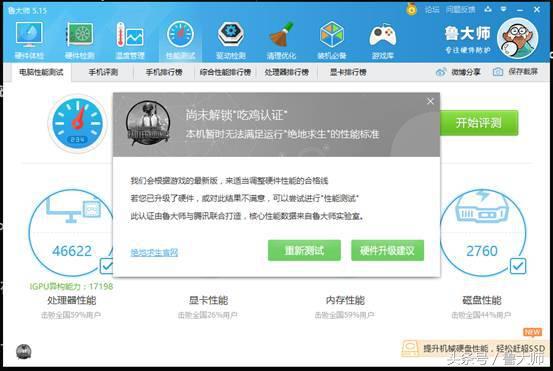Click the speedometer gauge icon

(77, 123)
